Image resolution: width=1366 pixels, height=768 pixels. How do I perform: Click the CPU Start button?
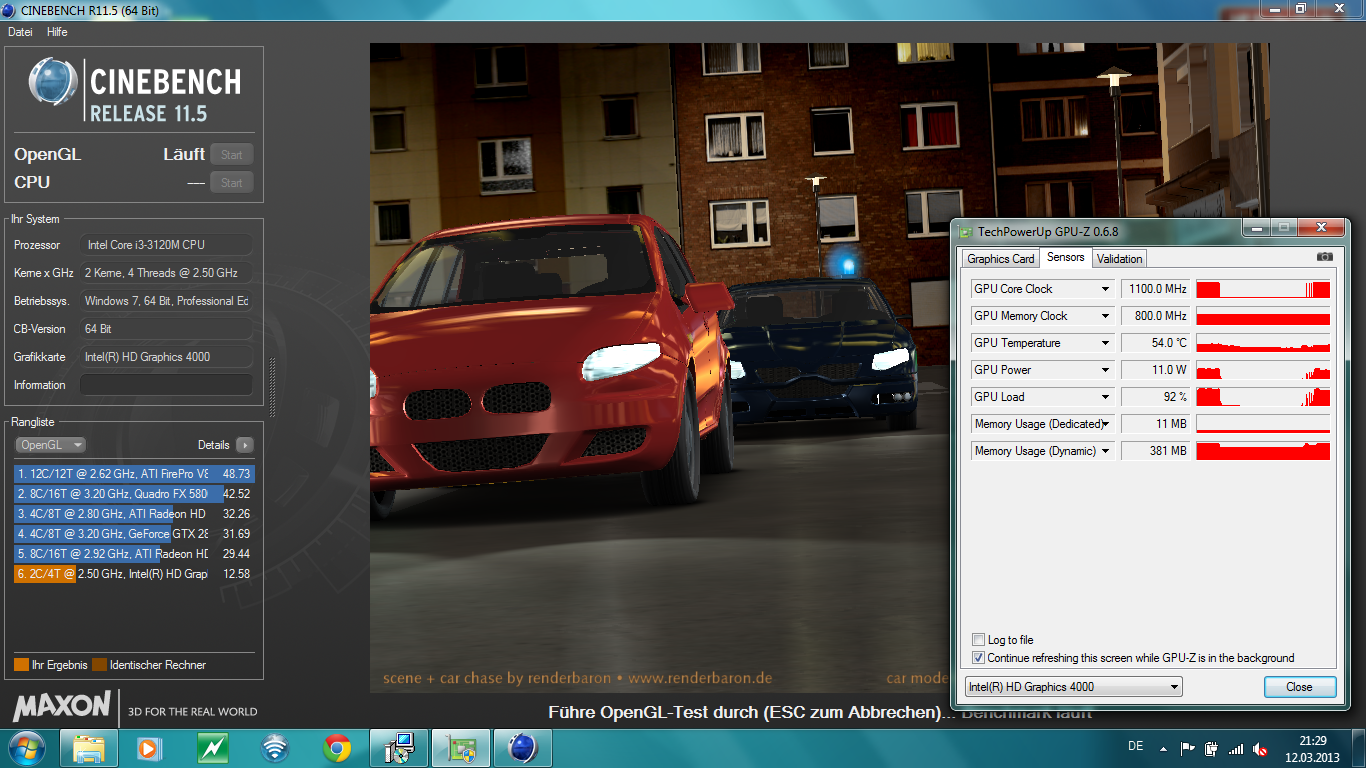pyautogui.click(x=232, y=183)
